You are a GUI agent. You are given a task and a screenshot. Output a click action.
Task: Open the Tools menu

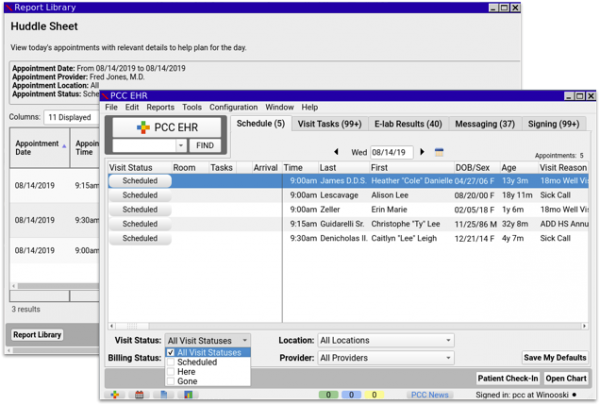pyautogui.click(x=192, y=107)
